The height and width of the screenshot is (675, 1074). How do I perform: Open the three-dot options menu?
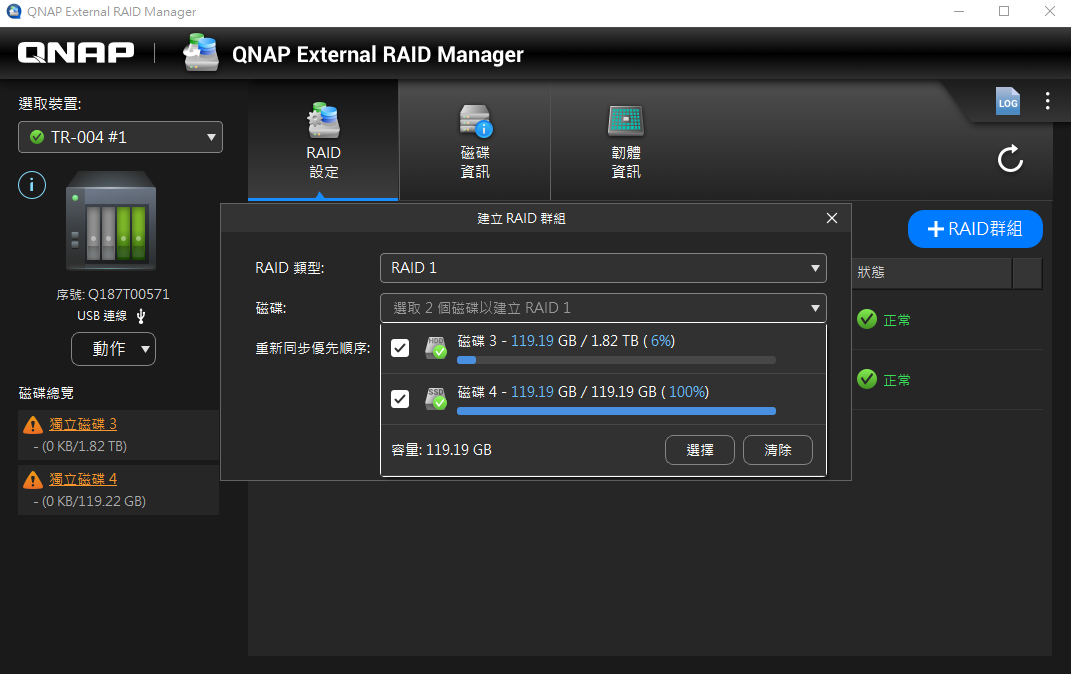[x=1046, y=101]
